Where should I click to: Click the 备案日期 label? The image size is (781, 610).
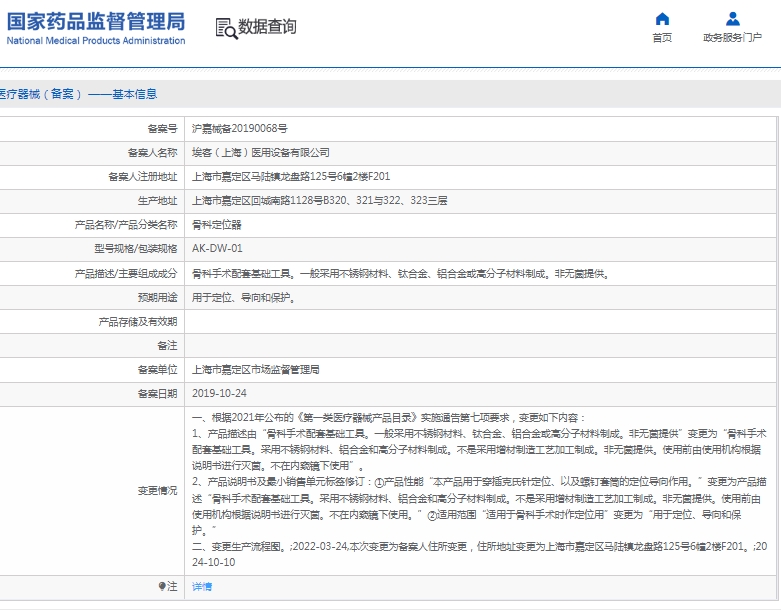click(157, 393)
